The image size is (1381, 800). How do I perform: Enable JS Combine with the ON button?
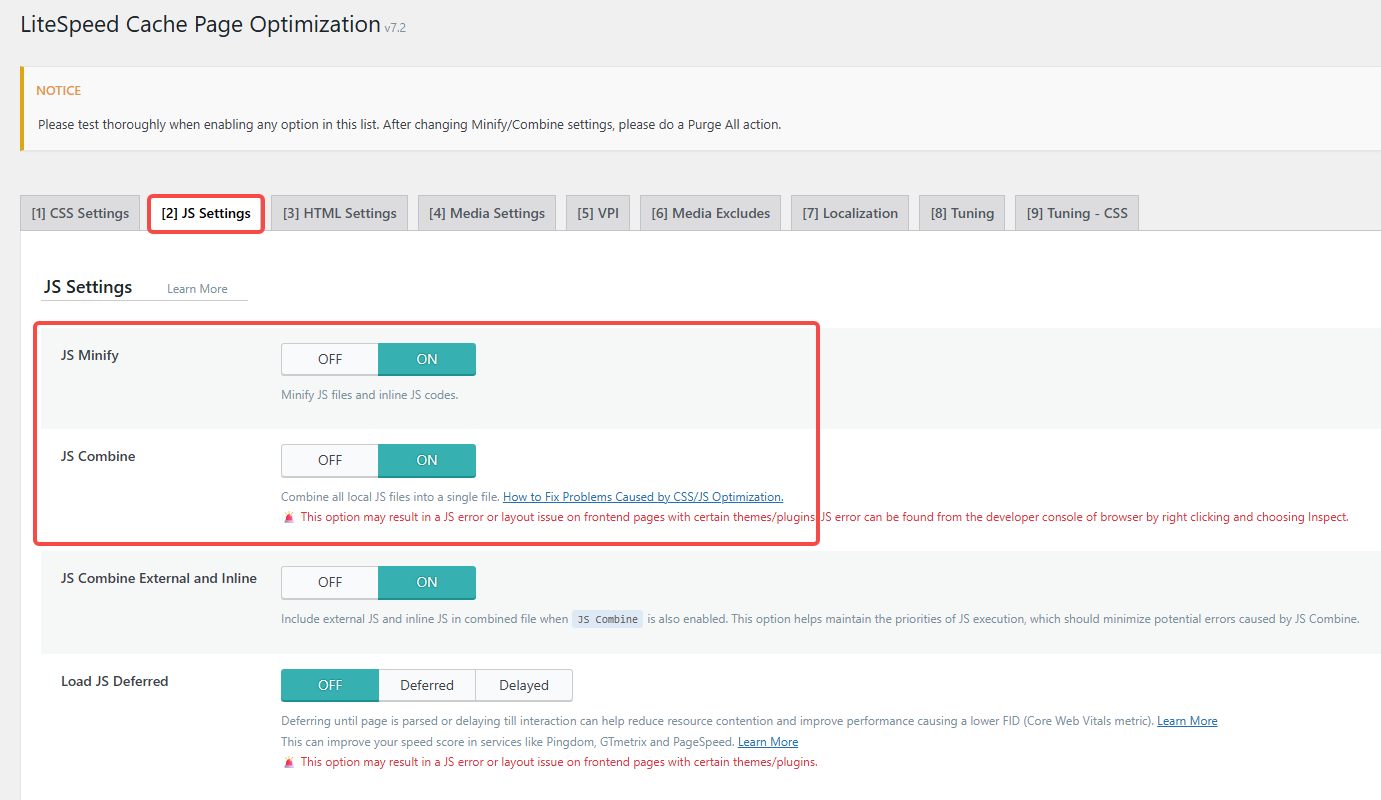(x=427, y=460)
